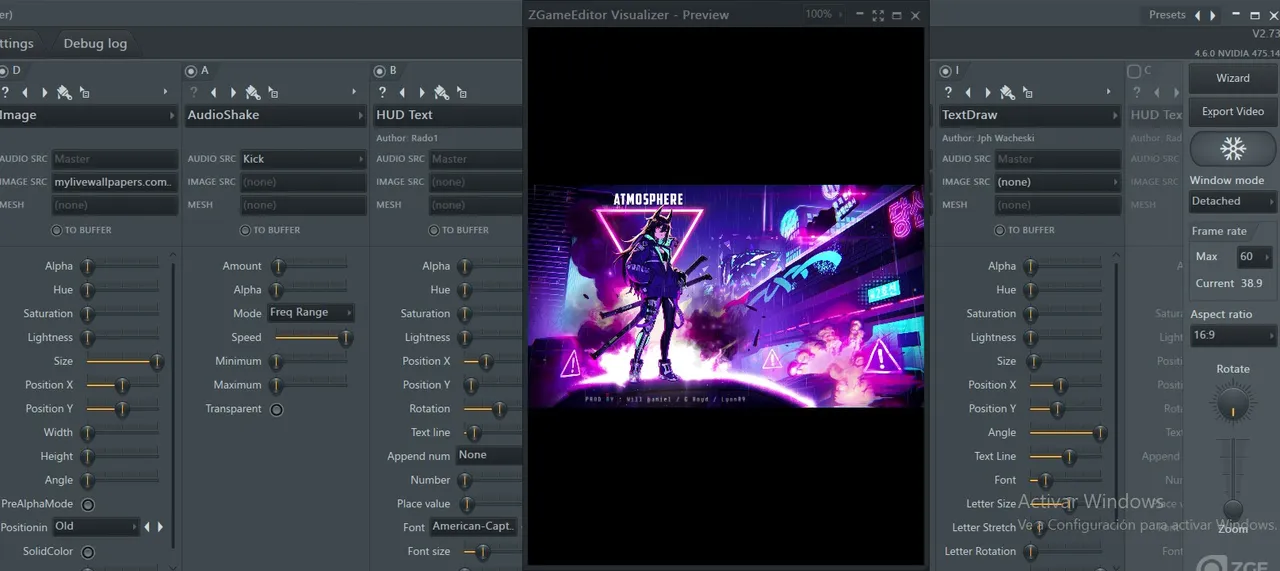Screen dimensions: 1280x571
Task: Click the paint bucket icon in layer I
Action: [x=1006, y=92]
